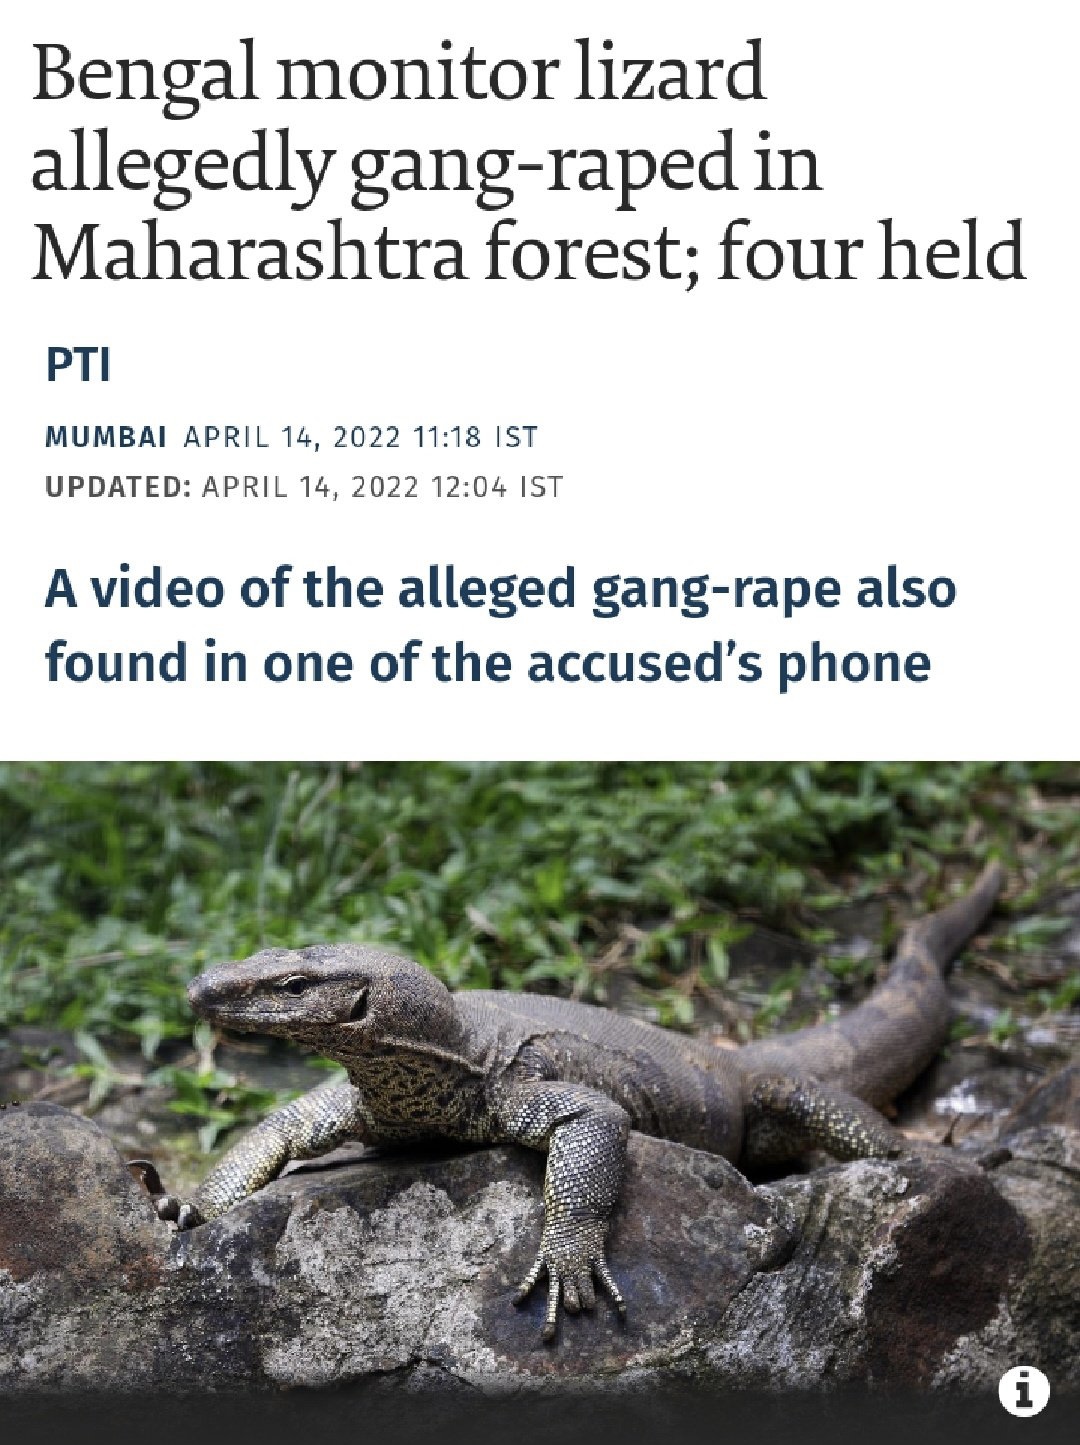1080x1445 pixels.
Task: Select the updated date April 14, 2022
Action: (311, 488)
